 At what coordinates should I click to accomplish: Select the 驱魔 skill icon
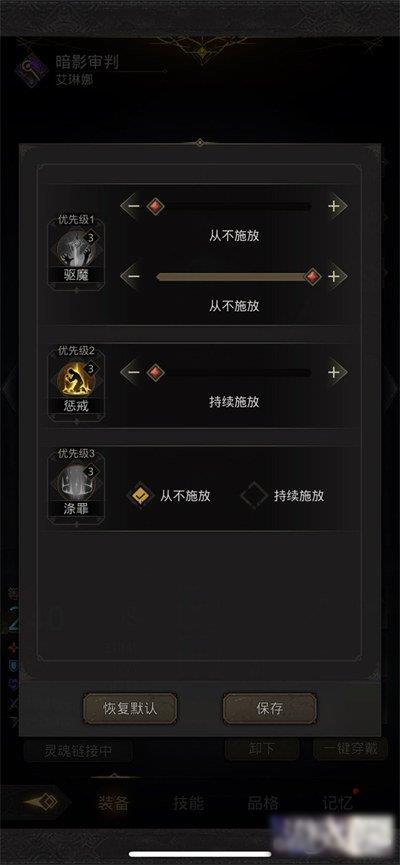tap(76, 248)
